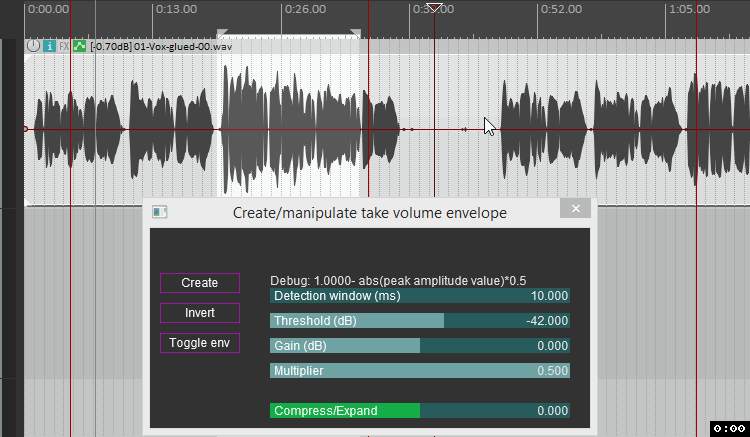Click the envelope dialog window icon

(160, 212)
